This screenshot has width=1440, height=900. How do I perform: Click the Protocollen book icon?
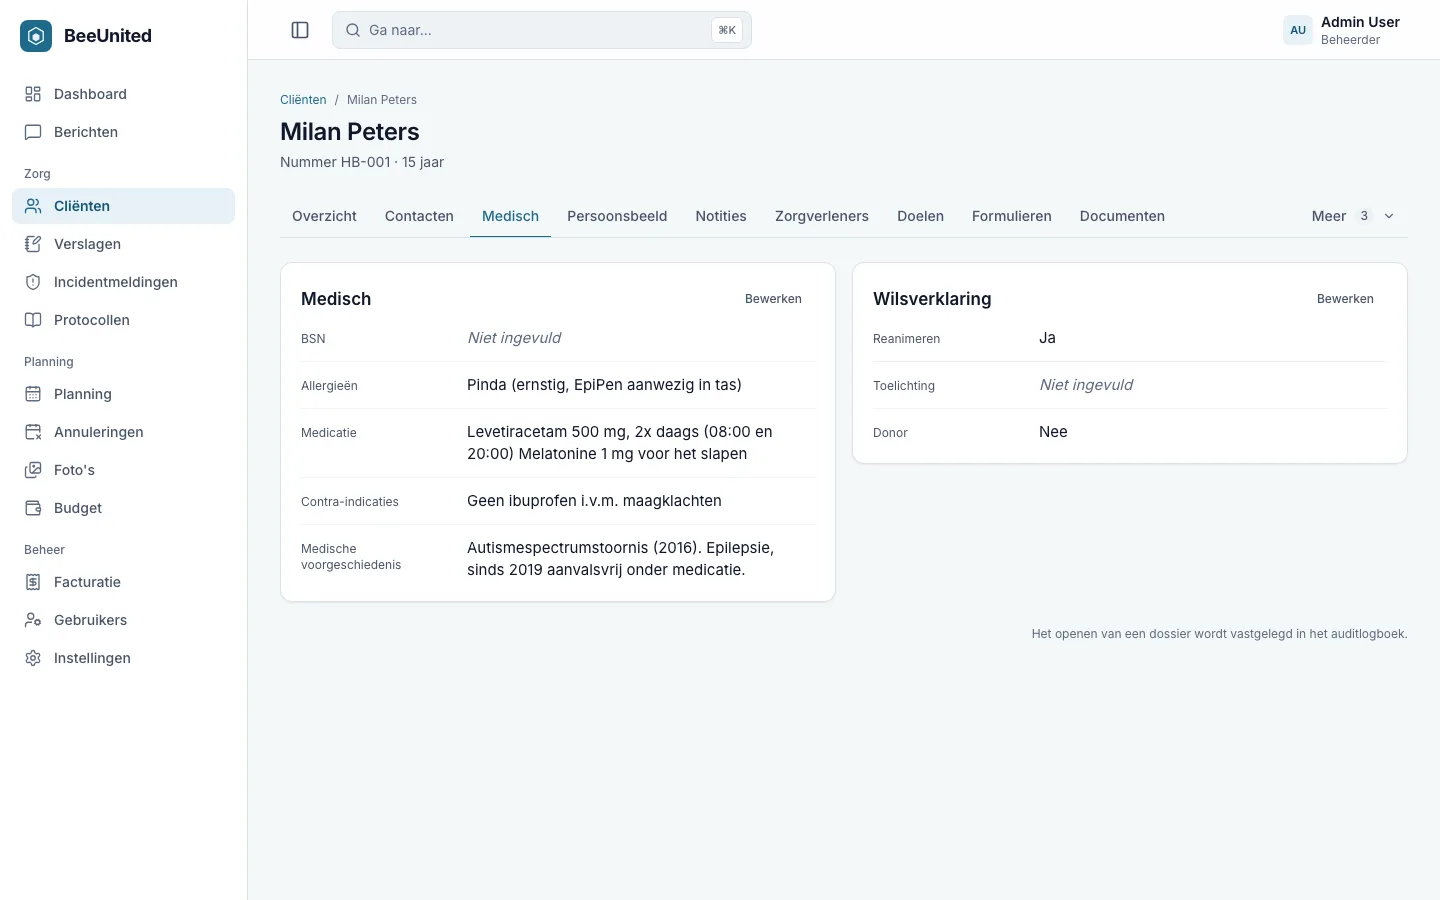click(x=33, y=320)
